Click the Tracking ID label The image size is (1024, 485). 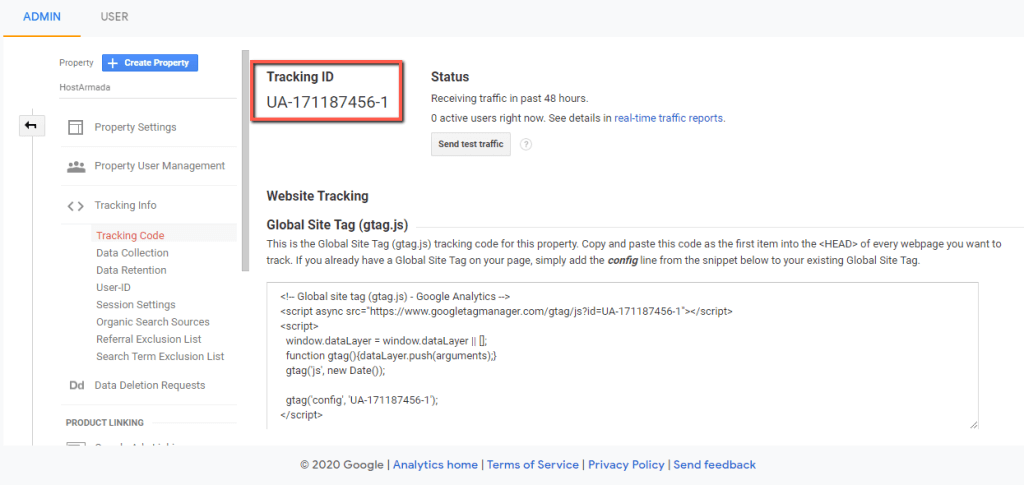click(300, 77)
